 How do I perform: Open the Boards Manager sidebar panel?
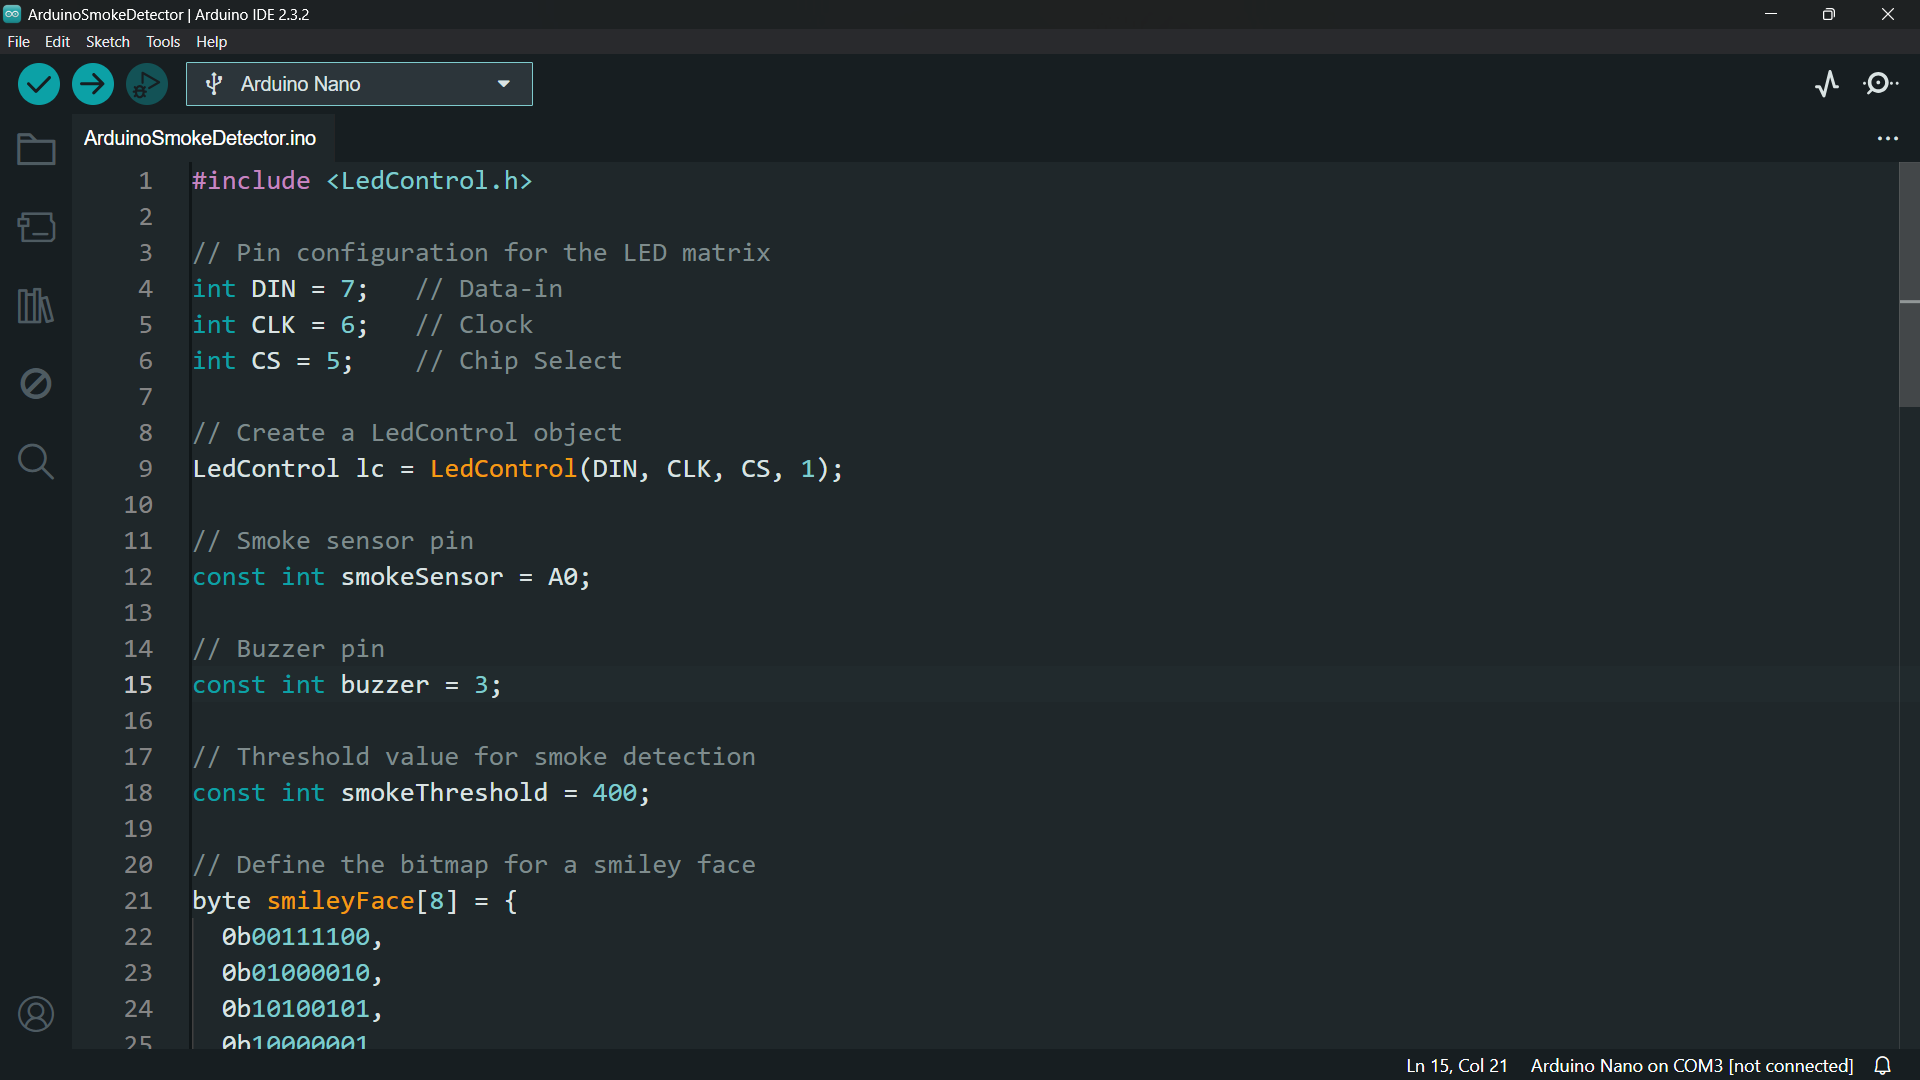[x=36, y=227]
